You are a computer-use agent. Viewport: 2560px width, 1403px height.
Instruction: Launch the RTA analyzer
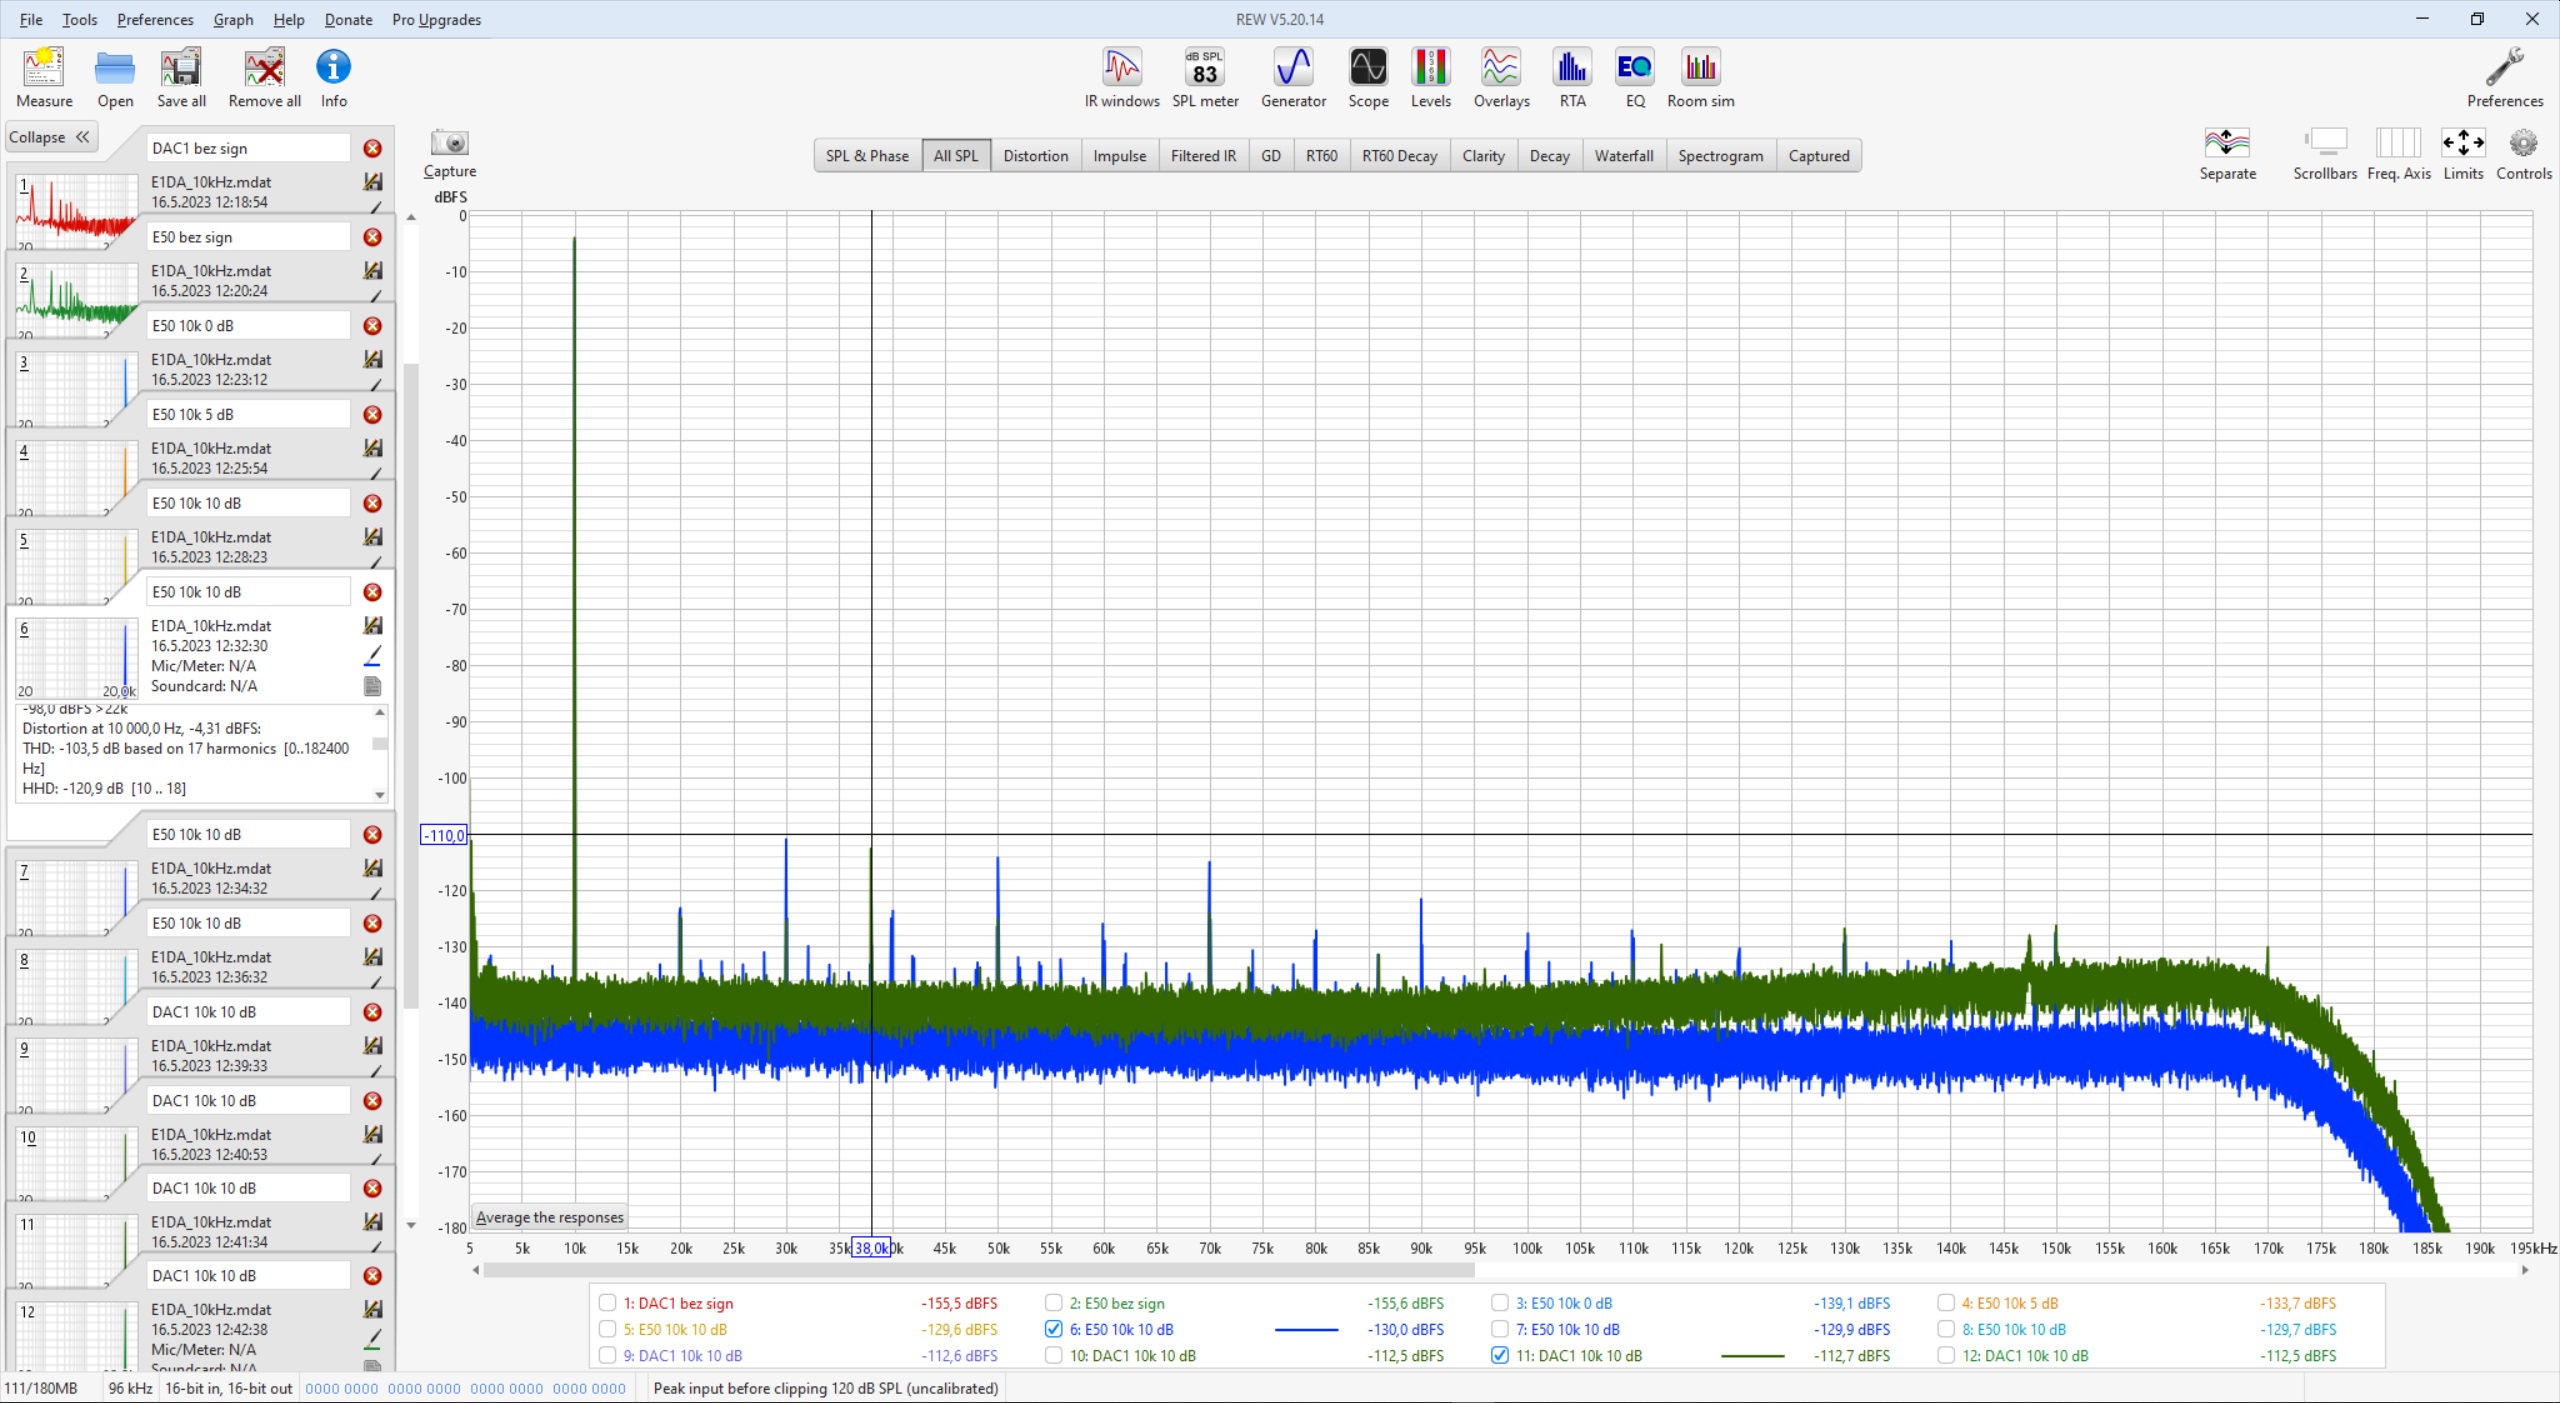click(1572, 77)
